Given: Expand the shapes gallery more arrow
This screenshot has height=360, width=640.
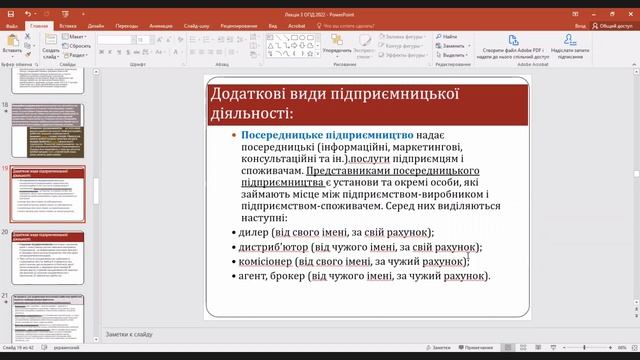Looking at the screenshot, I should coord(318,54).
